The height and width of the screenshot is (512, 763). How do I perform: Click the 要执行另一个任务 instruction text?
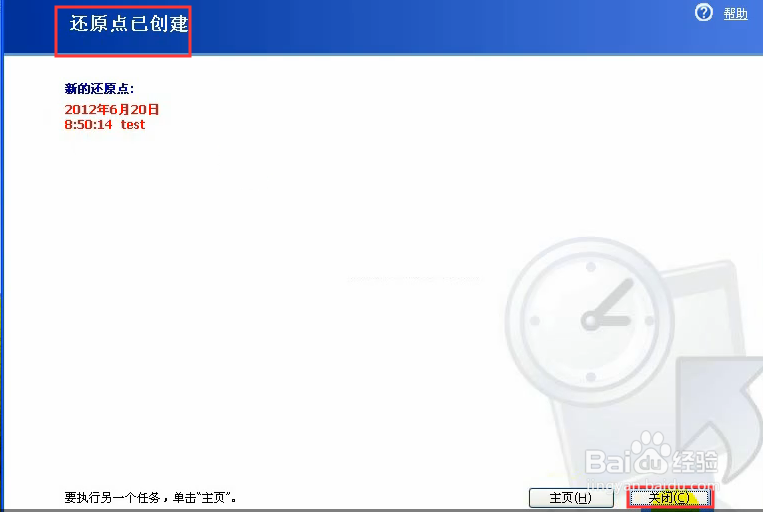(150, 498)
